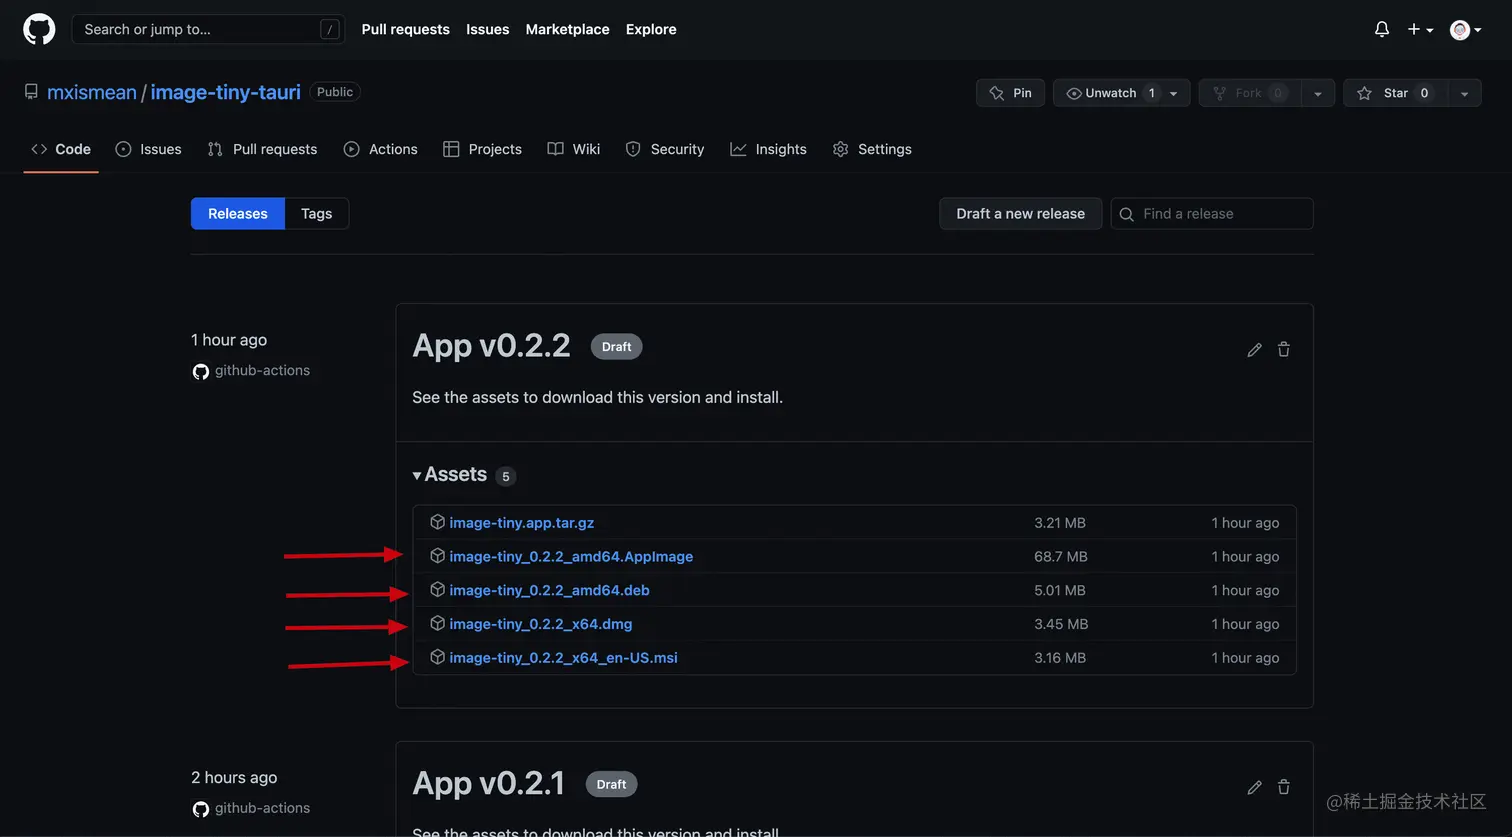Delete the App v0.2.2 release
Screen dimensions: 1512x837
(1284, 349)
